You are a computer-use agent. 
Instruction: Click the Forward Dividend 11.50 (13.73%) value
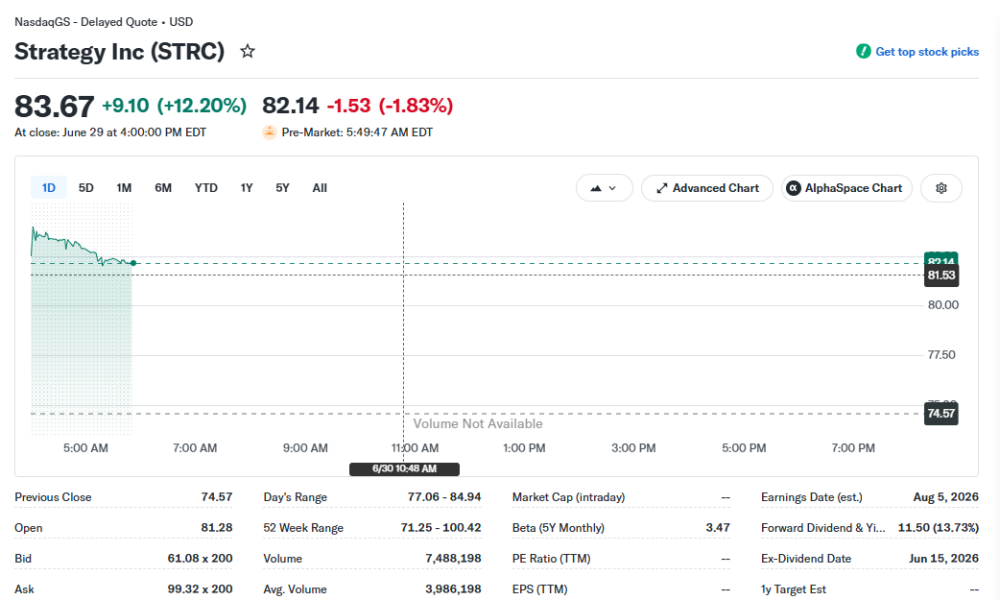(x=938, y=528)
